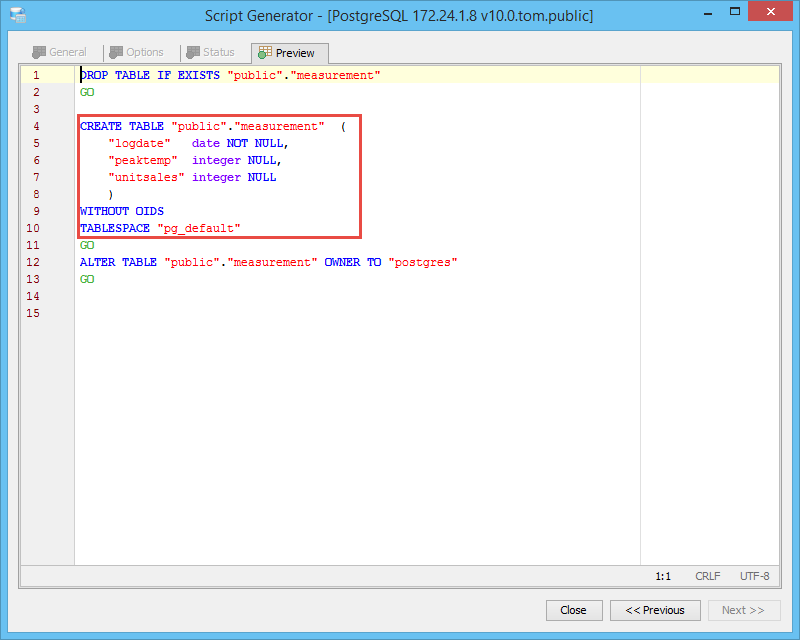The height and width of the screenshot is (640, 800).
Task: Click the CREATE TABLE "public"."measurement" line
Action: coord(213,126)
